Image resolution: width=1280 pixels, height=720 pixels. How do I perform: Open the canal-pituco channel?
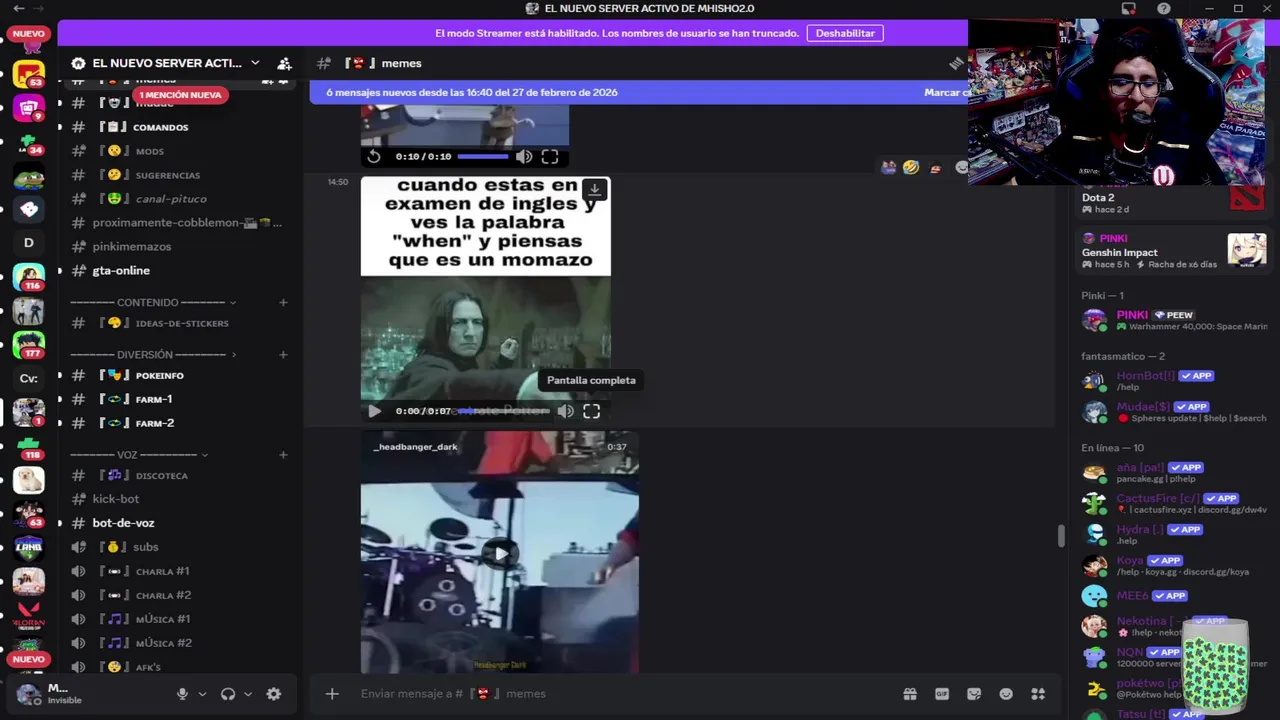[x=180, y=199]
